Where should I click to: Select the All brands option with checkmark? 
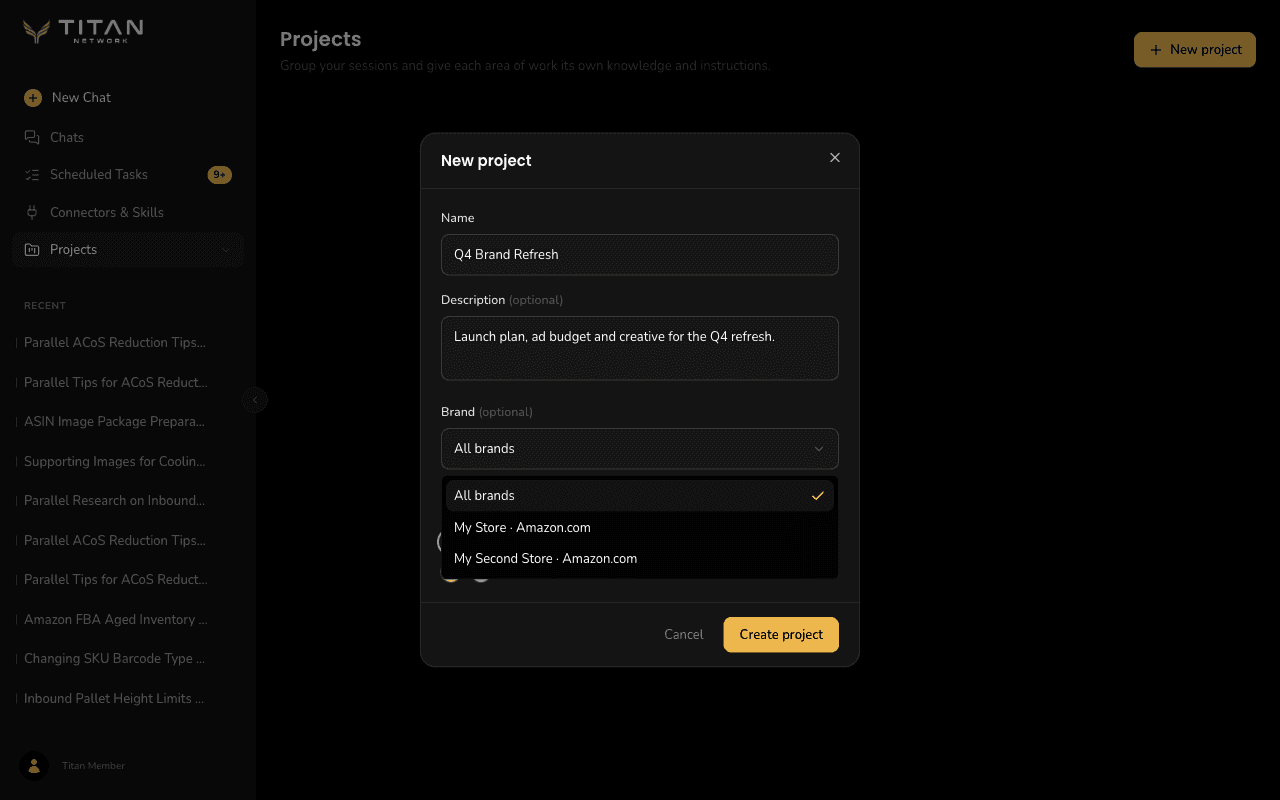pyautogui.click(x=640, y=496)
